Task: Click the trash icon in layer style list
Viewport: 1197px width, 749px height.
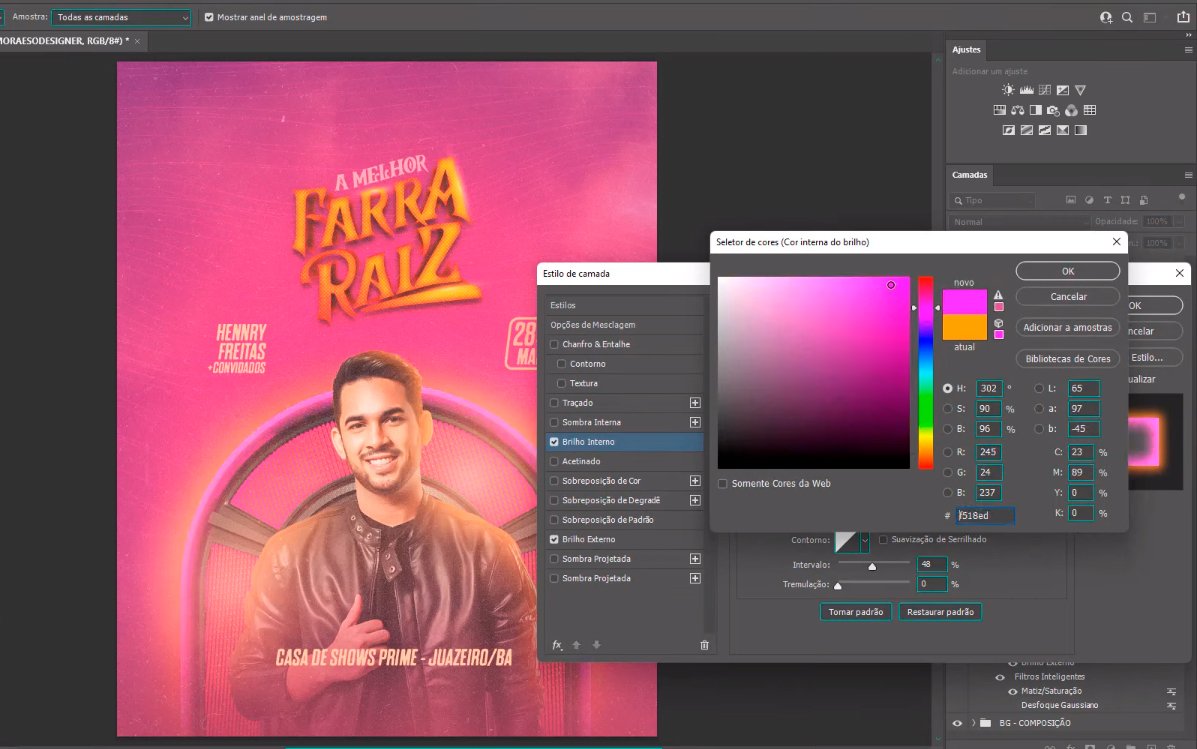Action: pyautogui.click(x=704, y=645)
